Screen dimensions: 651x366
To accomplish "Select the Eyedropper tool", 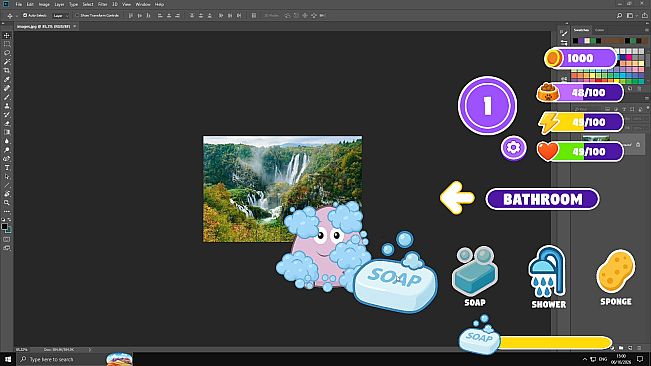I will point(7,79).
